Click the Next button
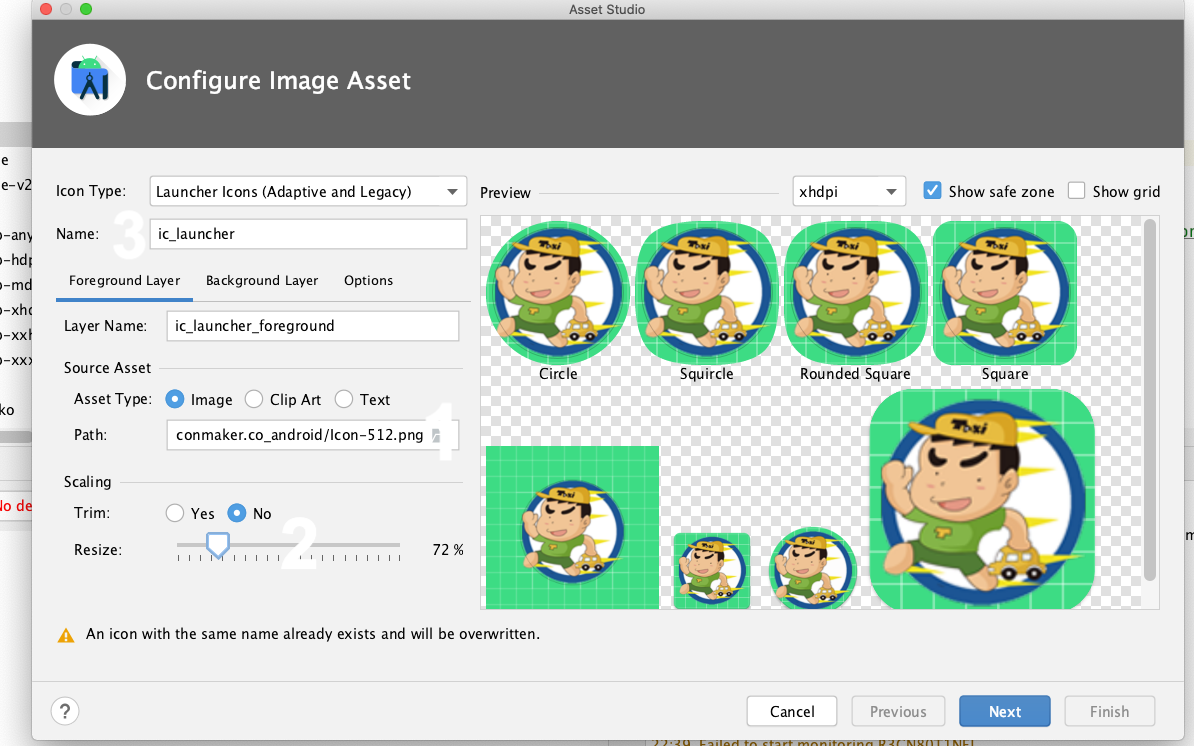The height and width of the screenshot is (746, 1194). (1004, 711)
